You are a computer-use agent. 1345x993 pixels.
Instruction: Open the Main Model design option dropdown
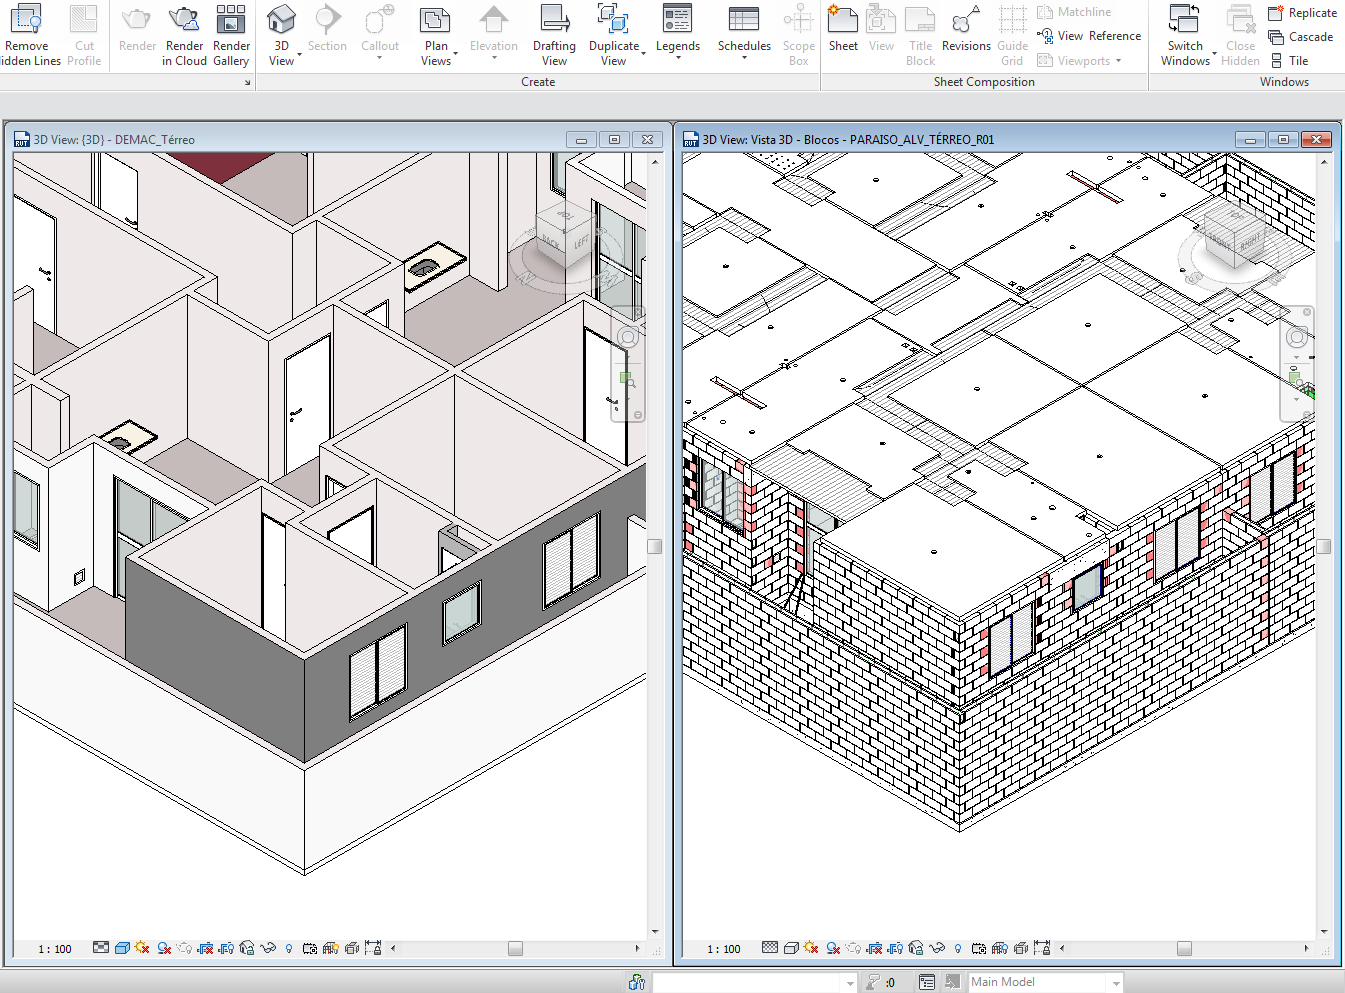pyautogui.click(x=1116, y=982)
